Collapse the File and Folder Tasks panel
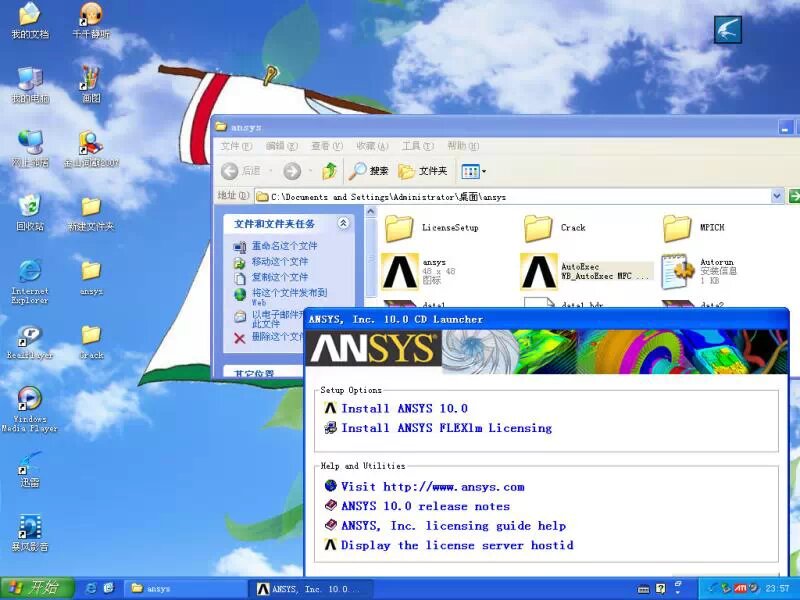 click(343, 224)
